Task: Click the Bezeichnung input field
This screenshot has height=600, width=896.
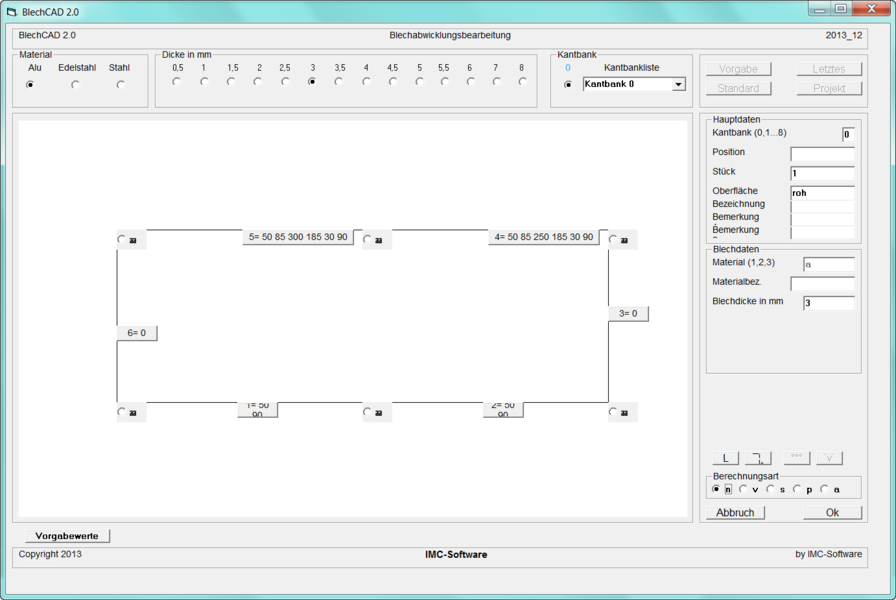Action: 822,206
